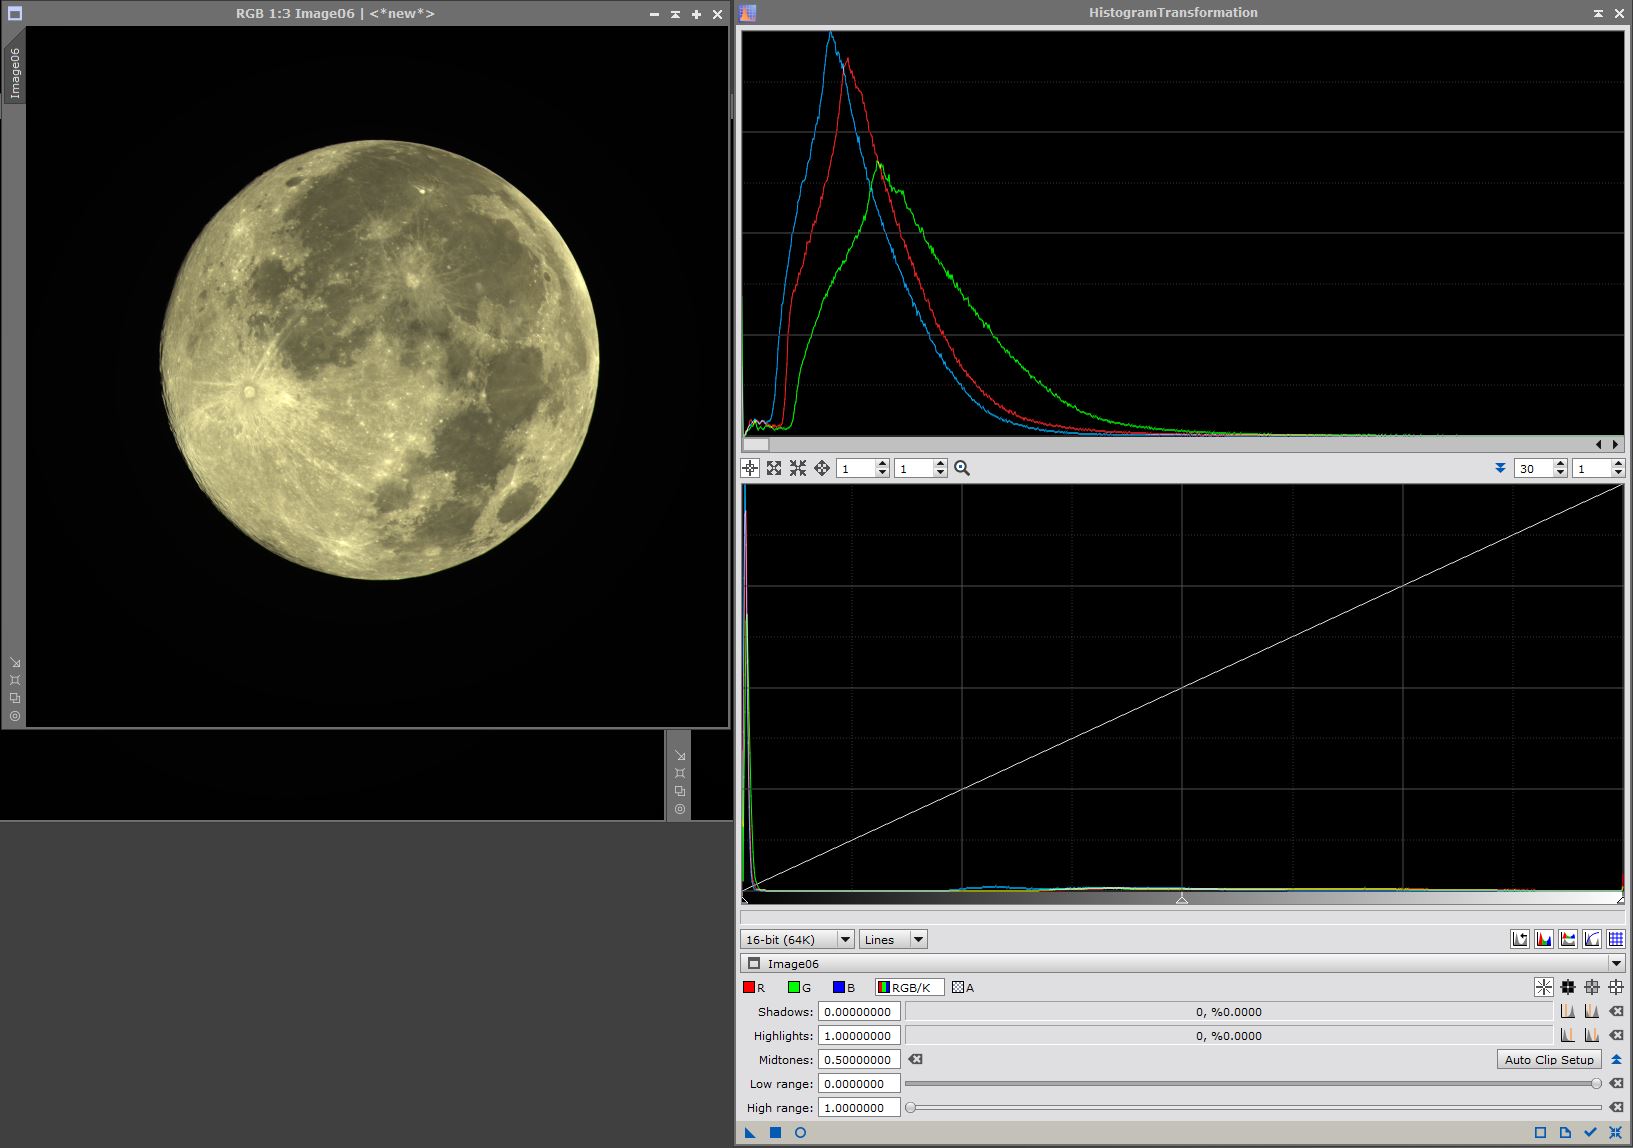Viewport: 1633px width, 1148px height.
Task: Select pan mode icon
Action: pyautogui.click(x=822, y=468)
